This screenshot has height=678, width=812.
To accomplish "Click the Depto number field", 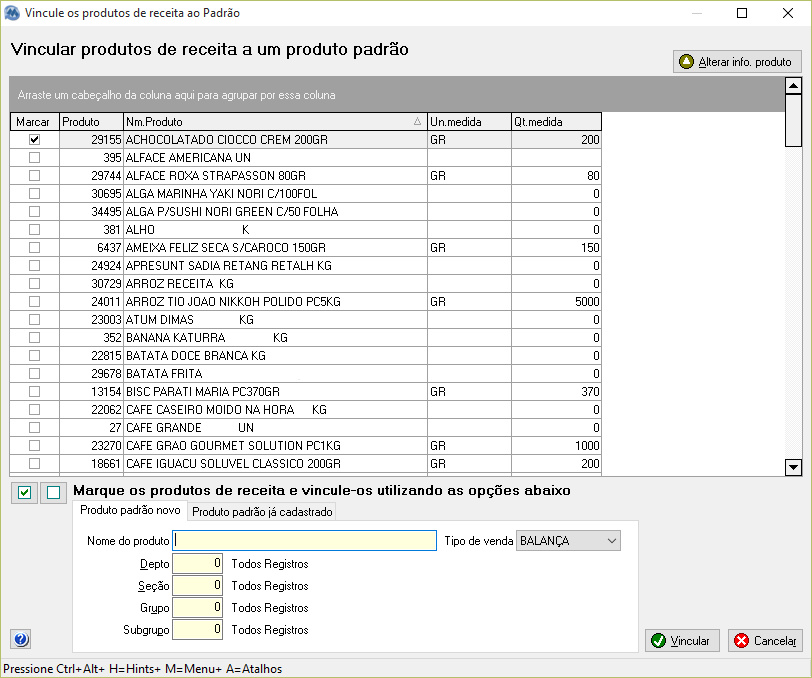I will 197,564.
